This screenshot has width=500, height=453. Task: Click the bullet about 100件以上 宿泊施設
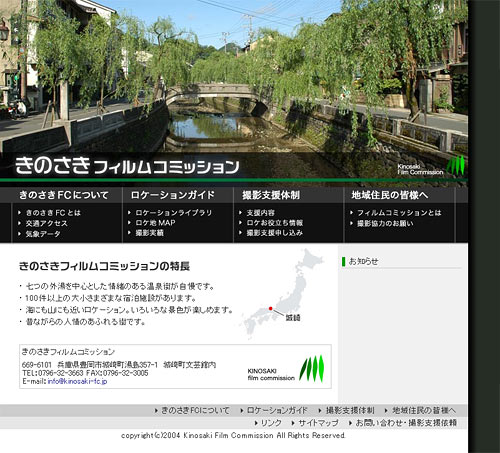click(111, 298)
